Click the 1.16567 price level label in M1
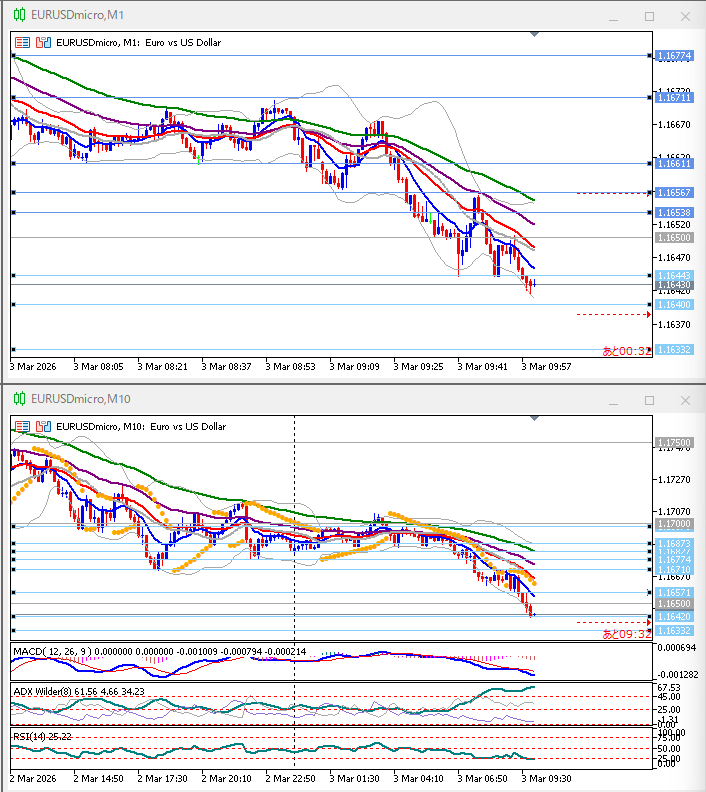 tap(674, 192)
